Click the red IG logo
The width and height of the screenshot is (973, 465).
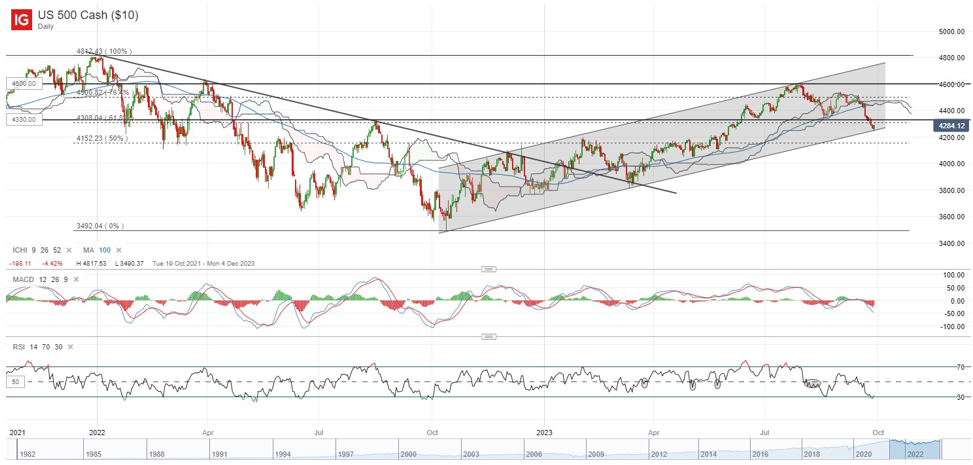(20, 20)
